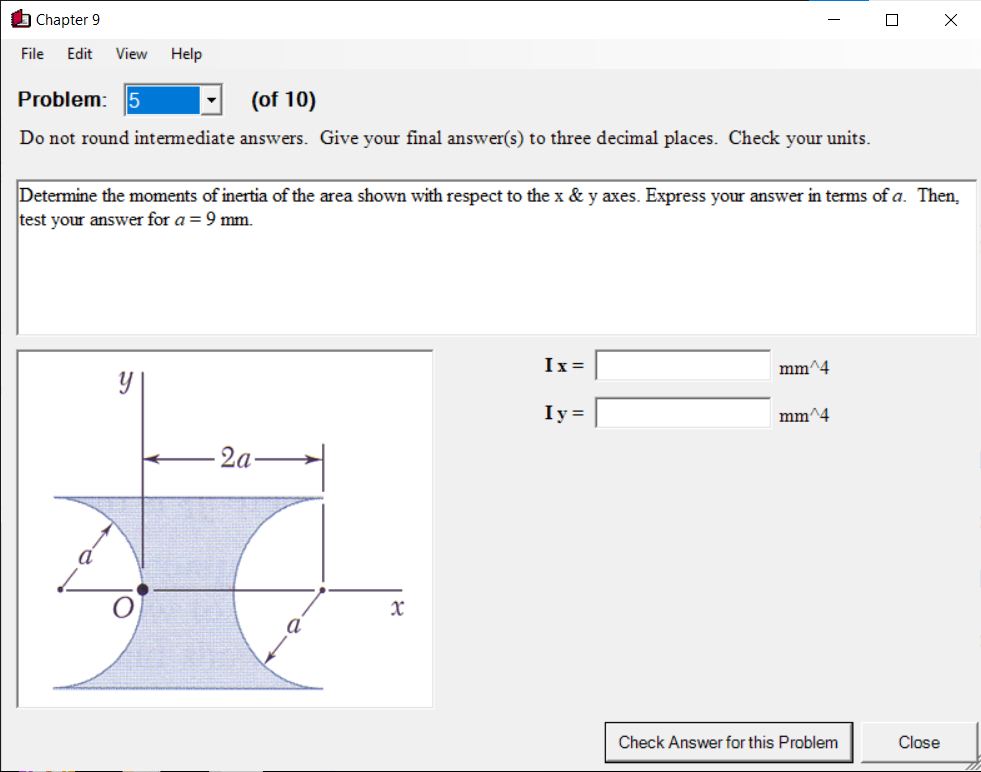Expand the Problem number dropdown
This screenshot has width=981, height=772.
point(209,100)
